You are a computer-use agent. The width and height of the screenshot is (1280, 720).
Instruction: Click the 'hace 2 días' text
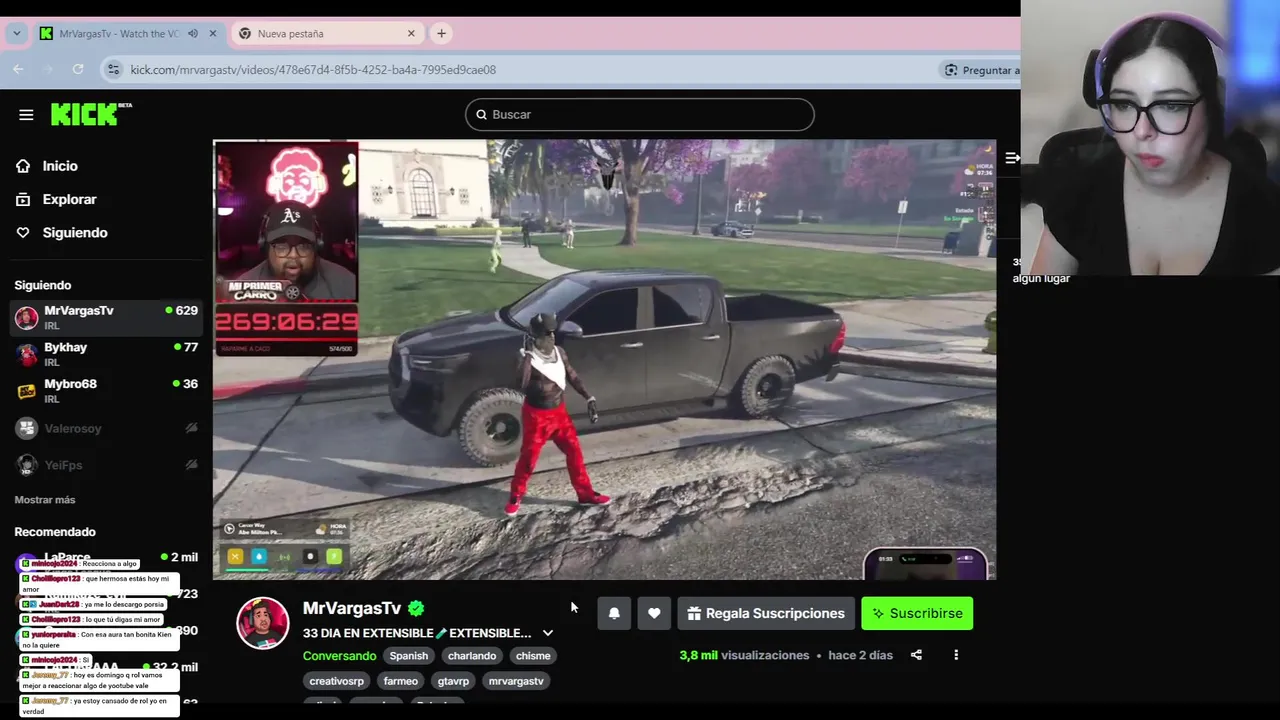coord(860,655)
